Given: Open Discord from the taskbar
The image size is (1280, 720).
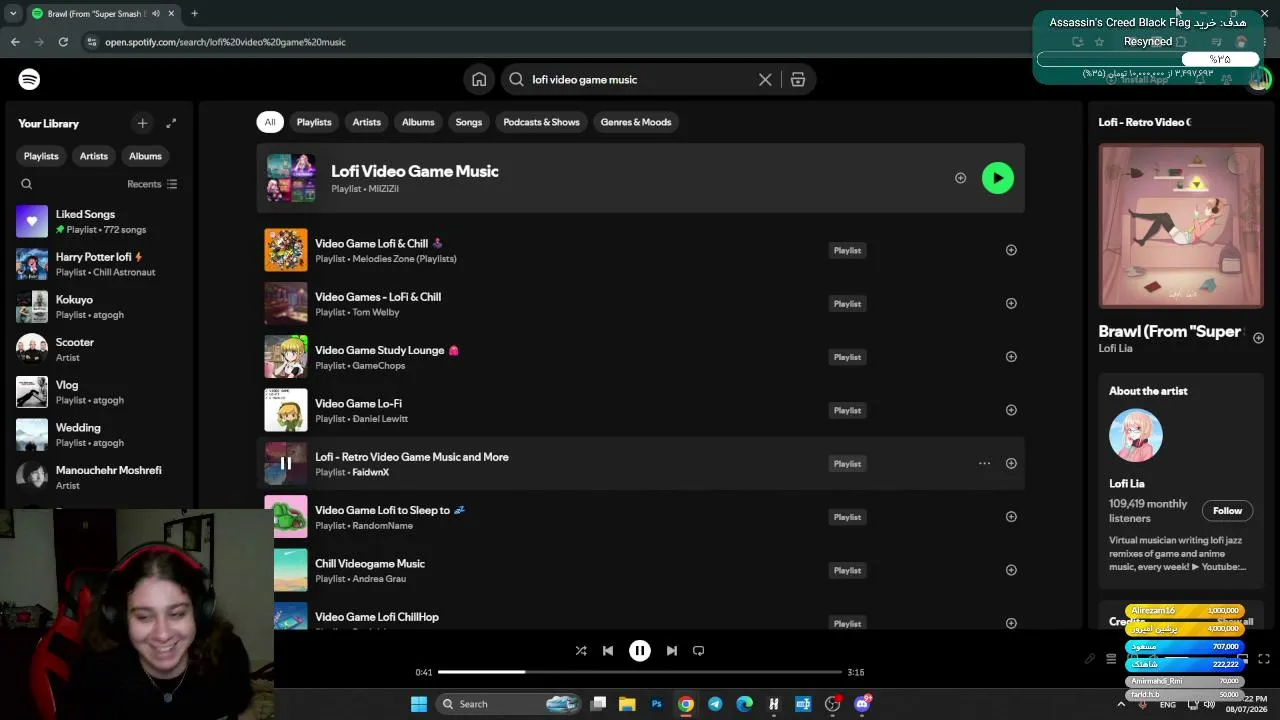Looking at the screenshot, I should coord(862,704).
